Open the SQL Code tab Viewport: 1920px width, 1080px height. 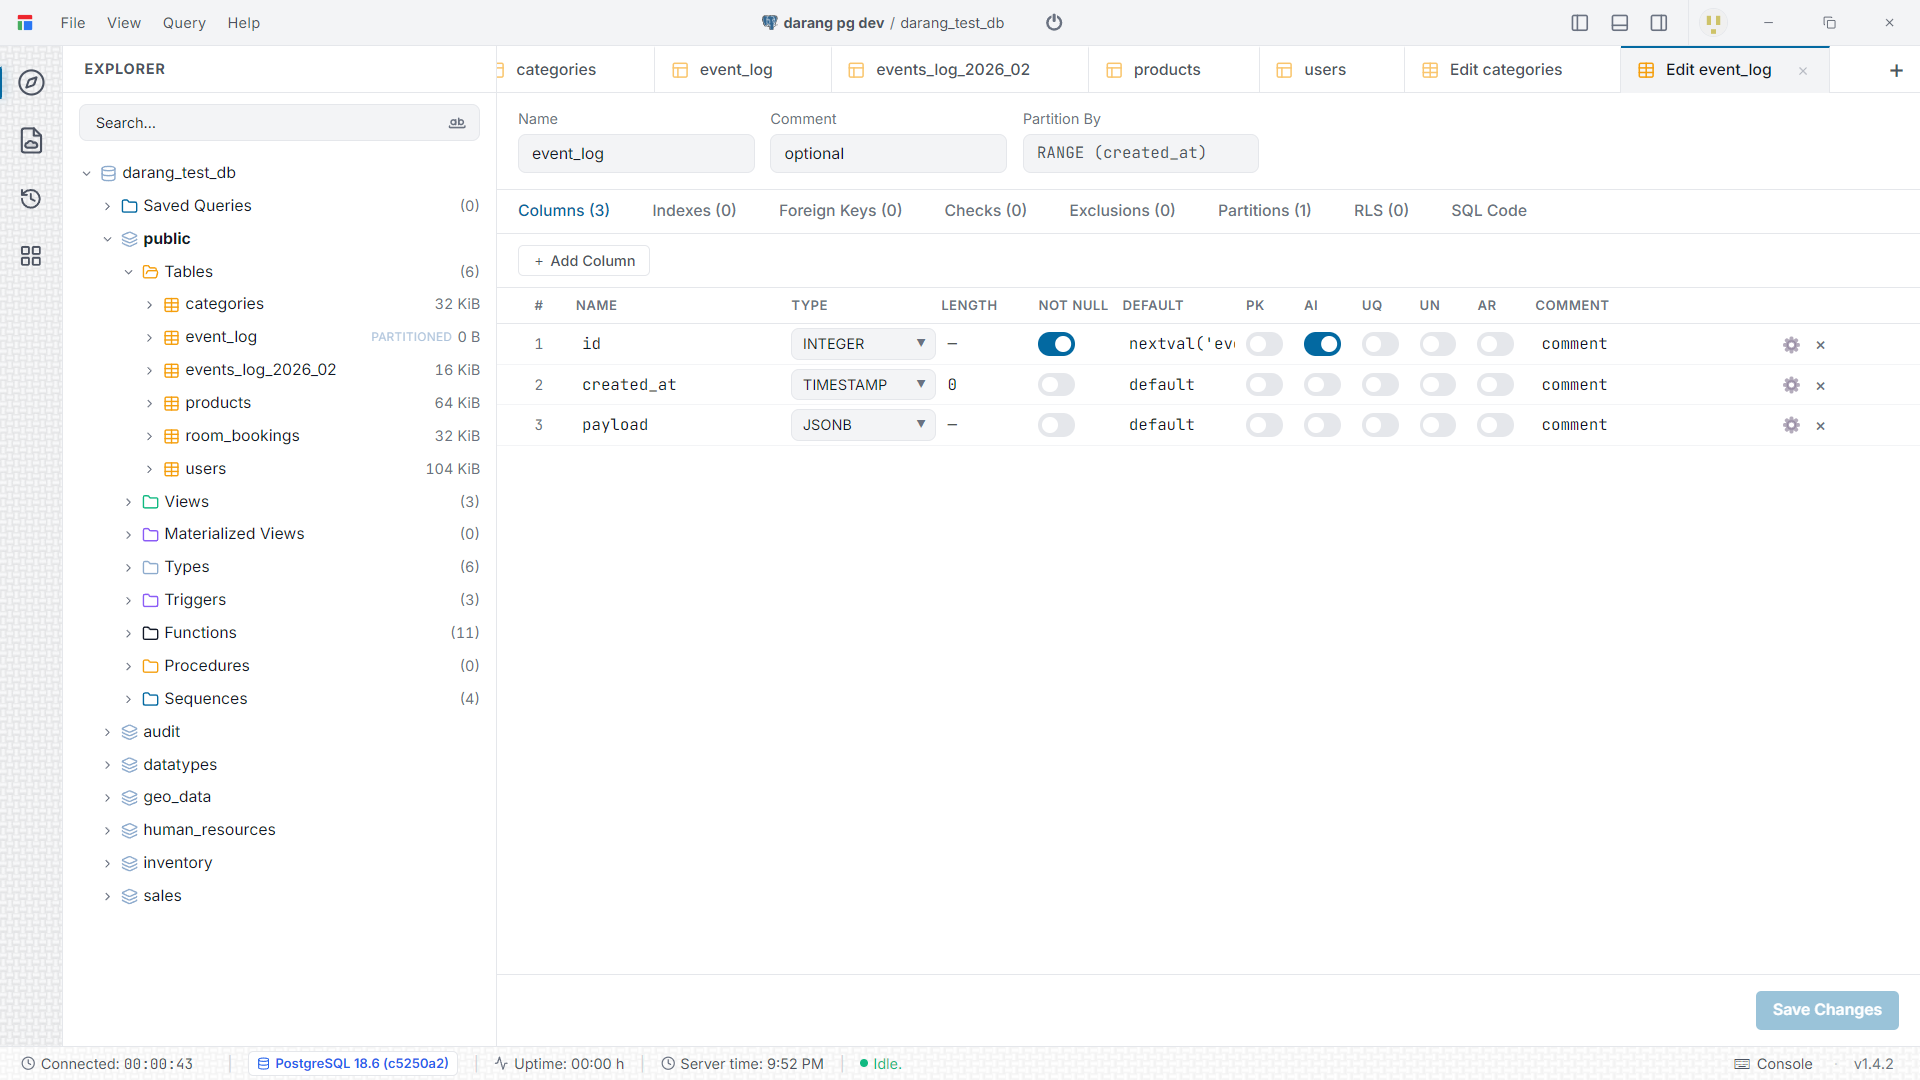(x=1488, y=211)
